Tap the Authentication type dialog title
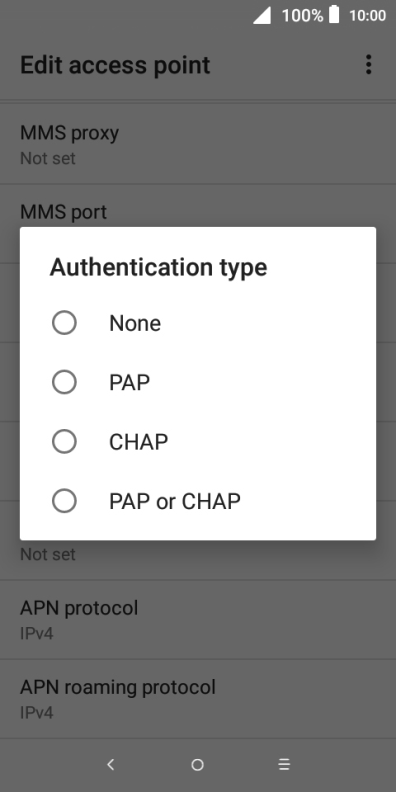 click(158, 267)
